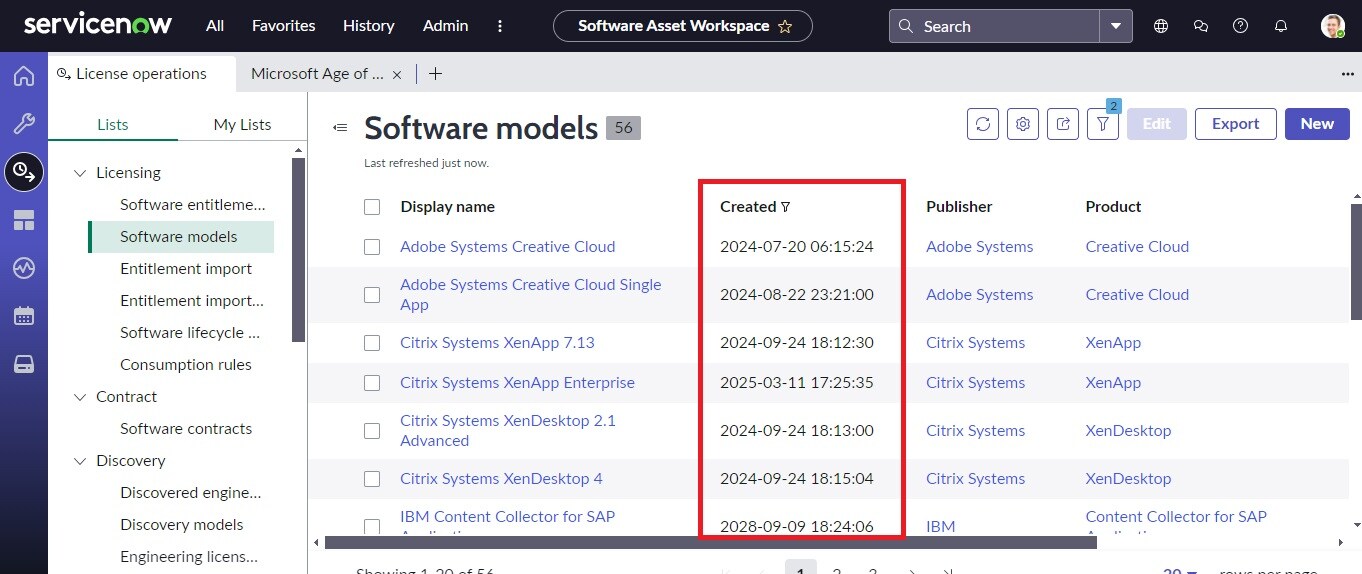Click the navigation panel vertical scrollbar
The image size is (1362, 574).
tap(298, 250)
